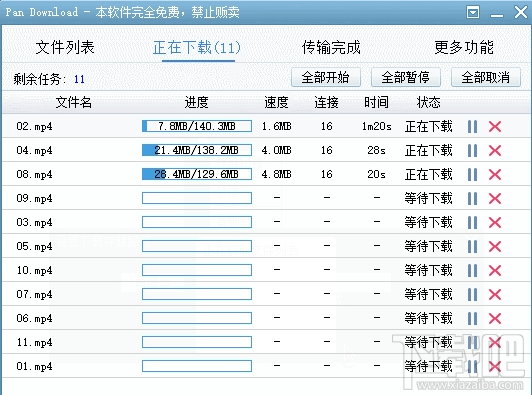This screenshot has width=532, height=395.
Task: Remove 09.mp4 with its red X
Action: pos(495,198)
